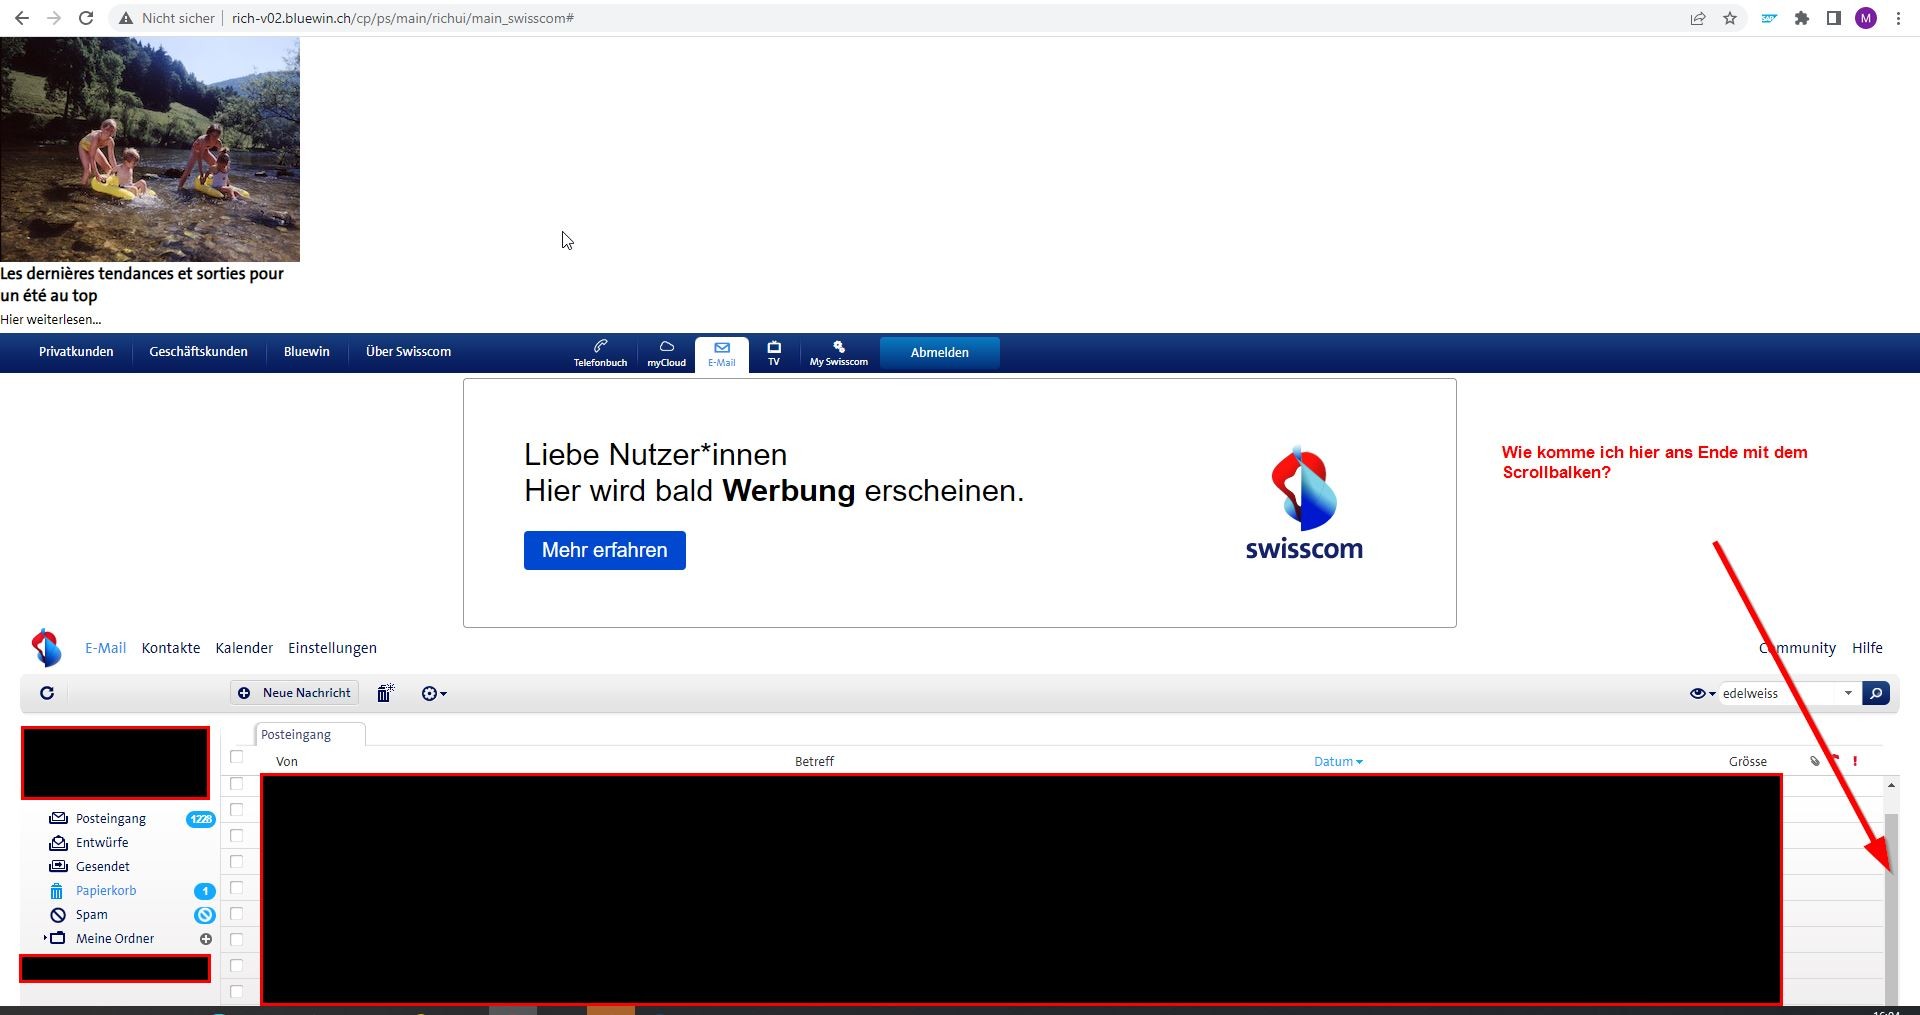1920x1015 pixels.
Task: Switch to the Einstellungen section
Action: [x=332, y=648]
